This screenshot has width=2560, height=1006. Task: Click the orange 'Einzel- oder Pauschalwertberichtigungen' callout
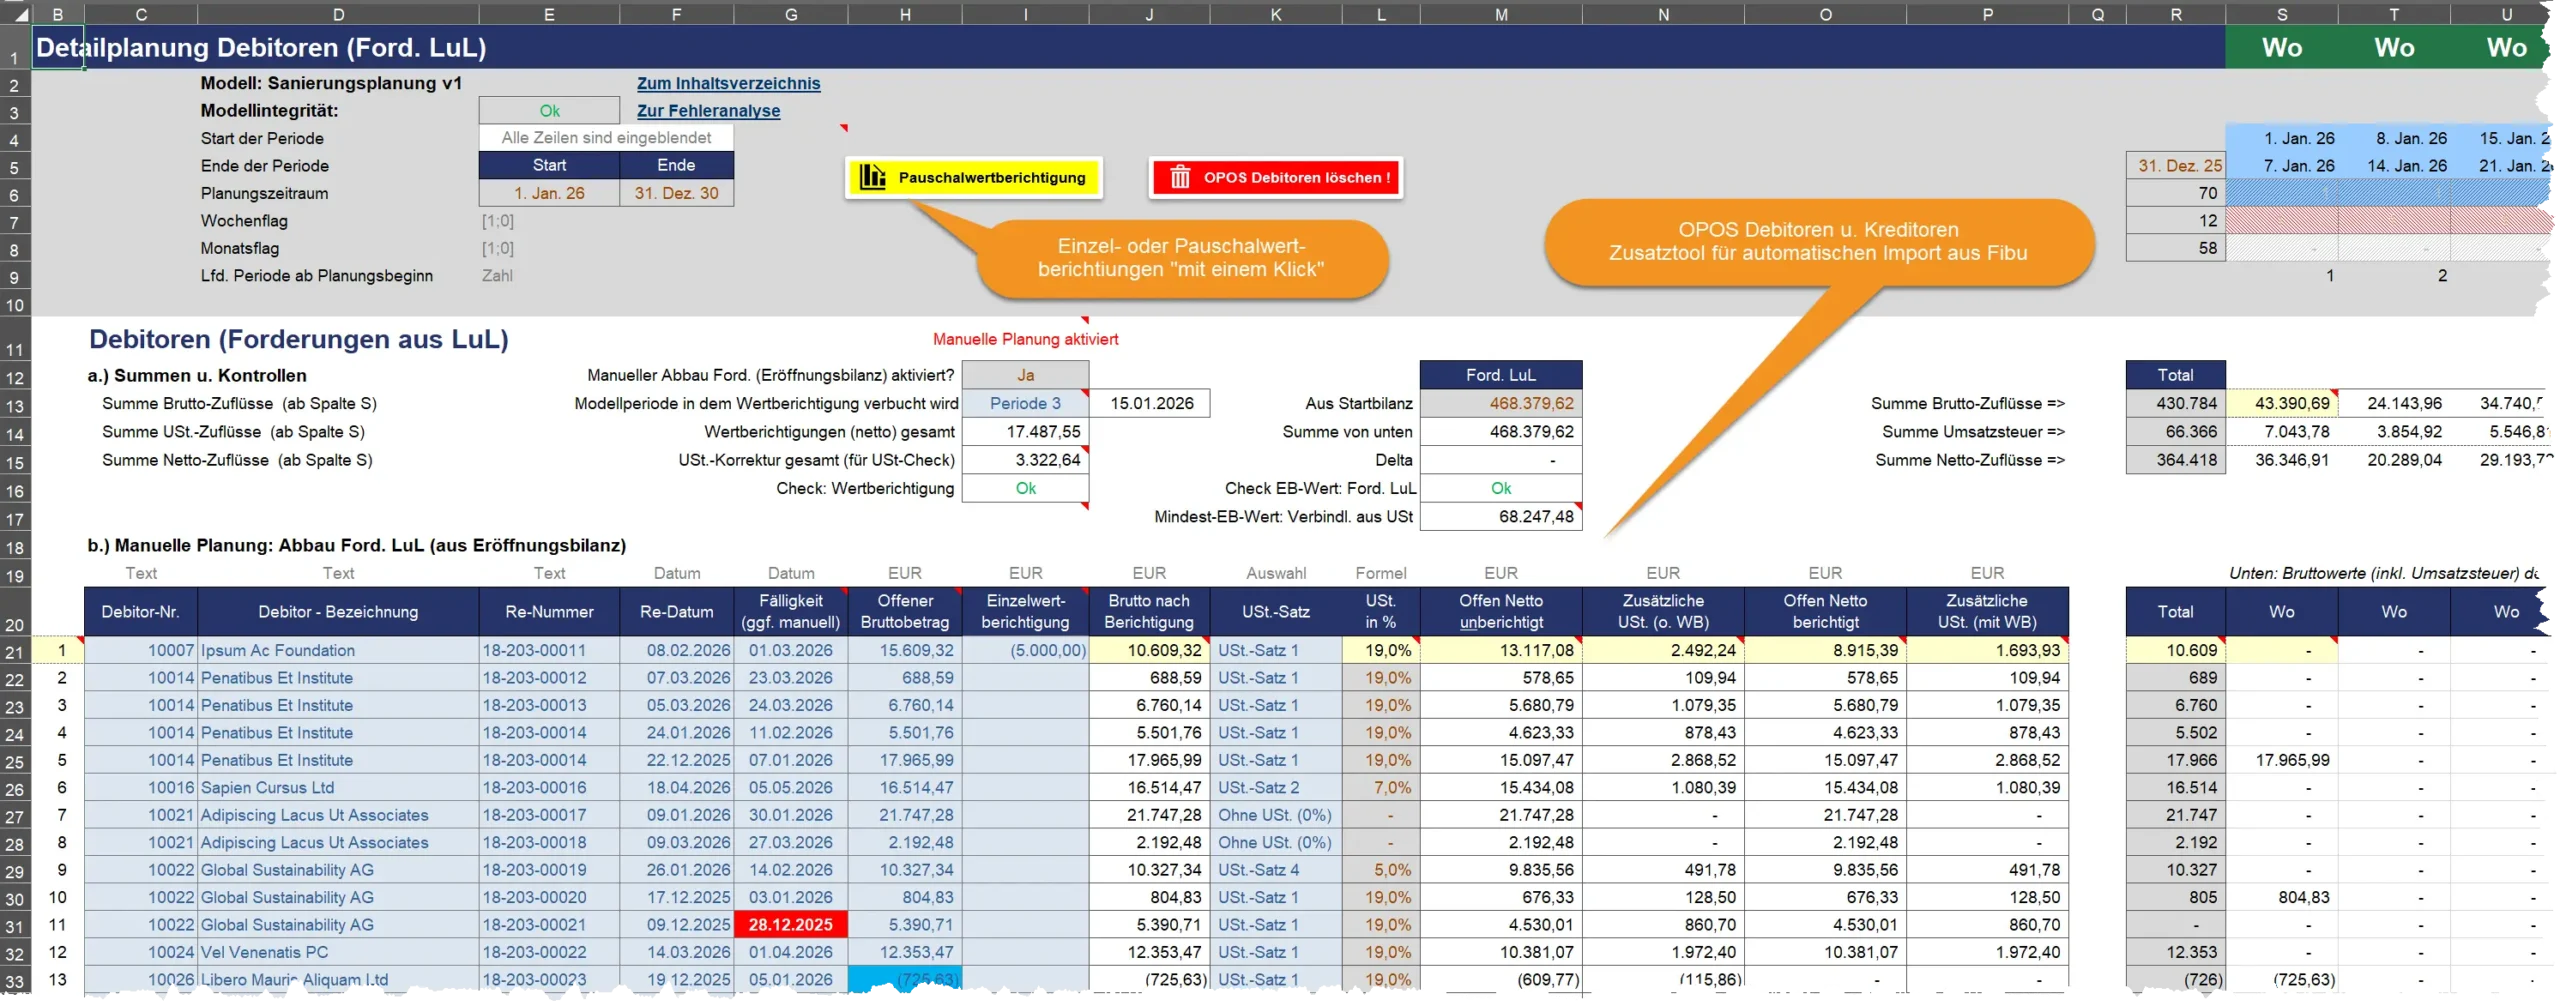[1181, 258]
